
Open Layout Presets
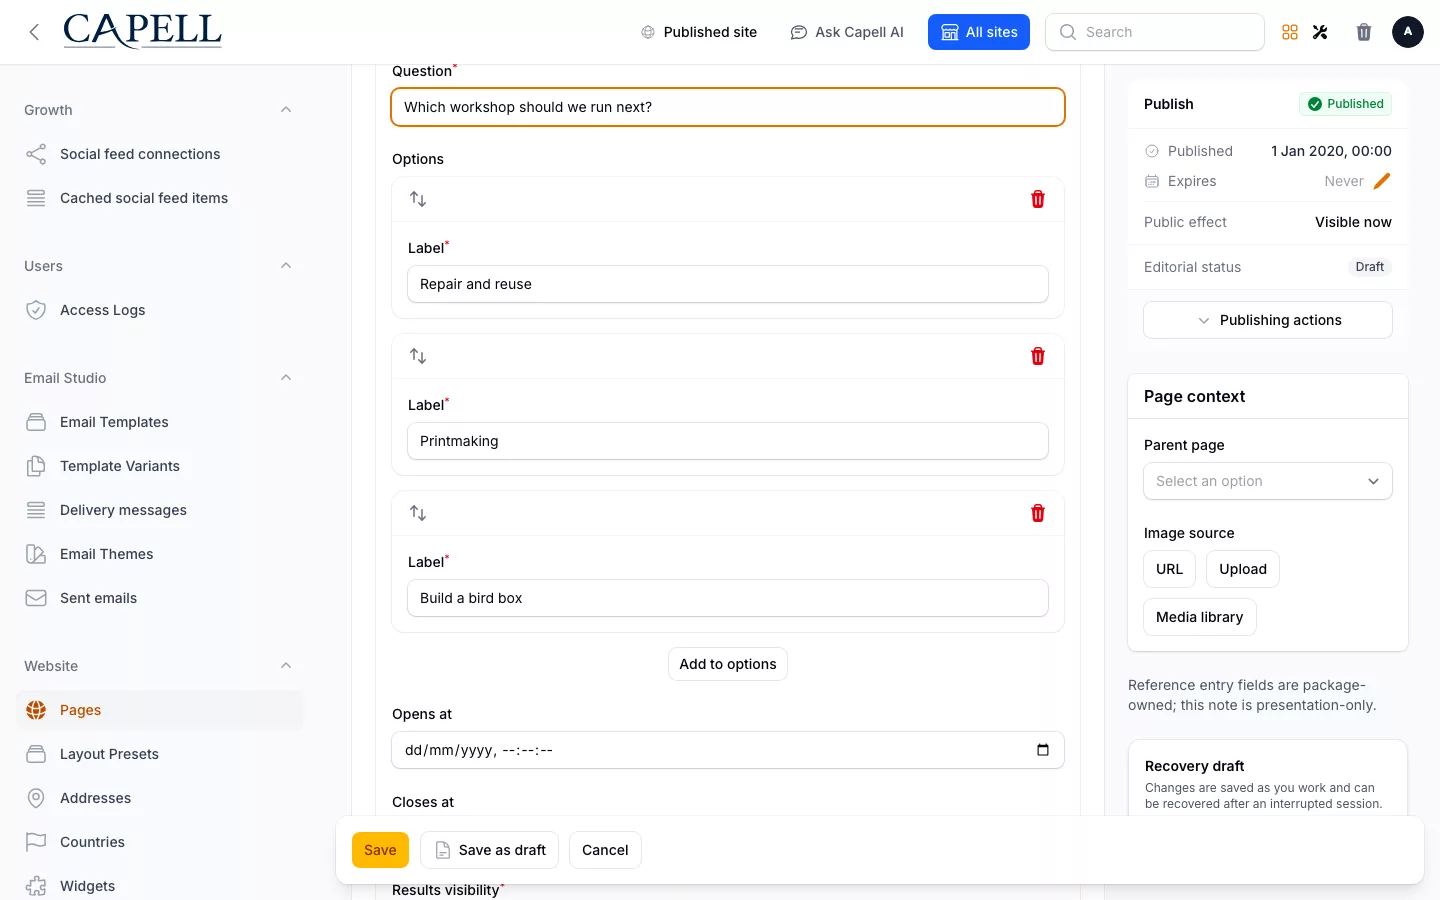[160, 754]
